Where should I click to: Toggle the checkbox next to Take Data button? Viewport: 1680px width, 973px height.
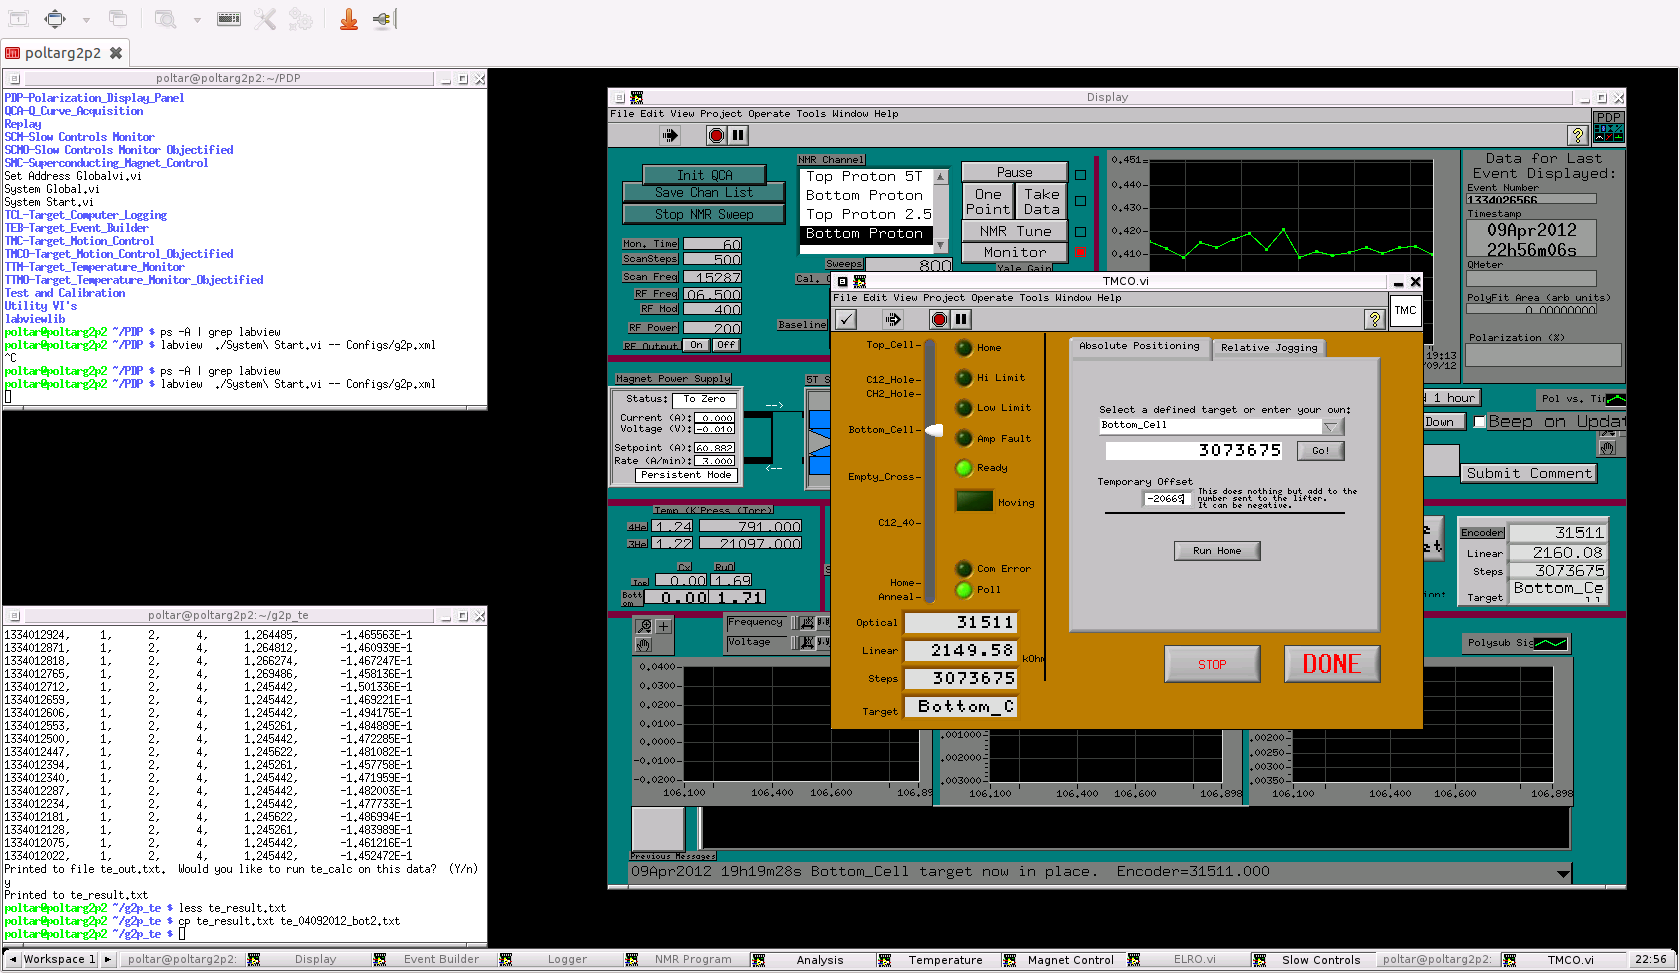click(1080, 201)
